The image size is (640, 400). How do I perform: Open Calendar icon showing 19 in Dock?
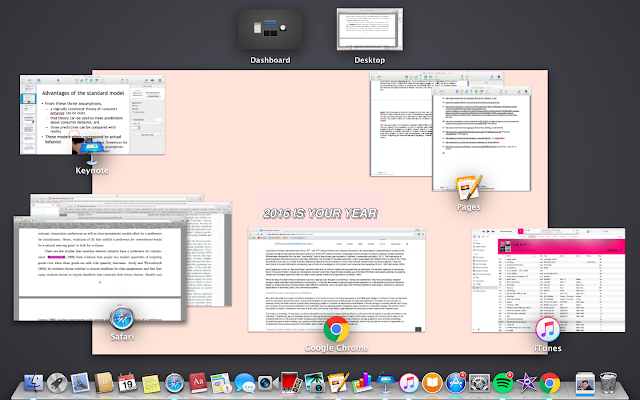[x=127, y=383]
